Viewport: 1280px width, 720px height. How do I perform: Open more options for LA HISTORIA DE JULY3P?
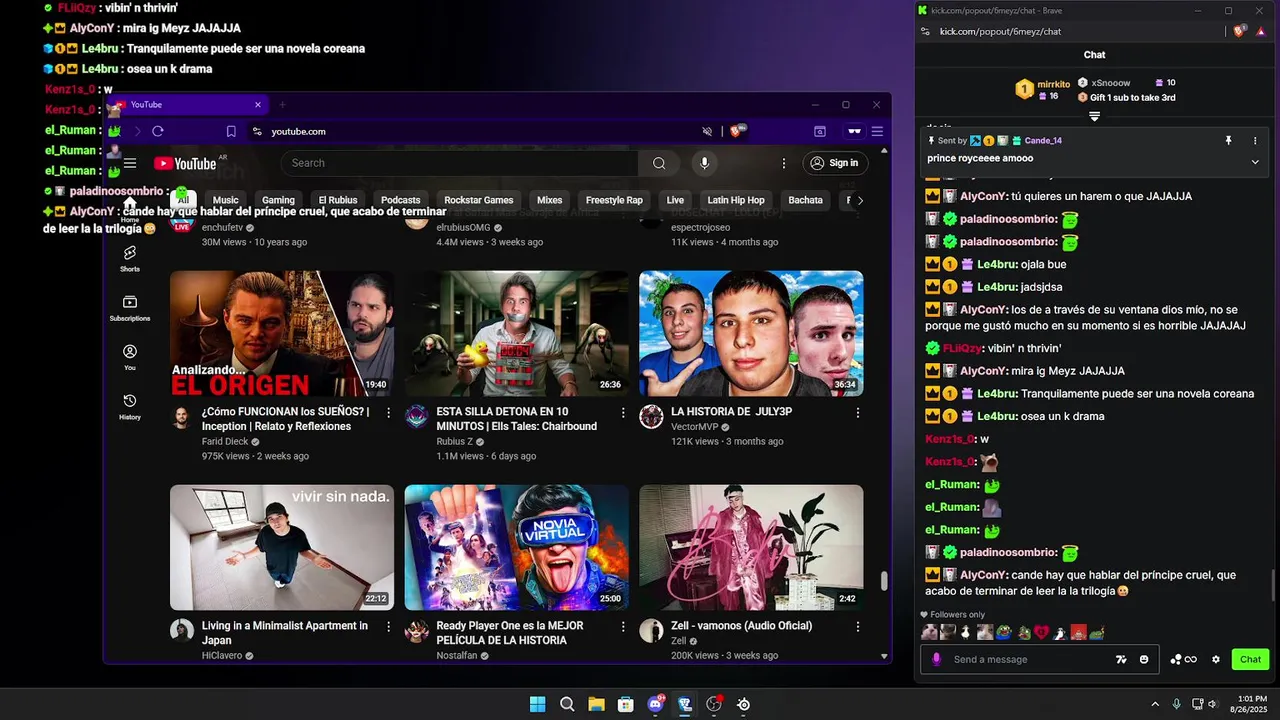click(858, 412)
